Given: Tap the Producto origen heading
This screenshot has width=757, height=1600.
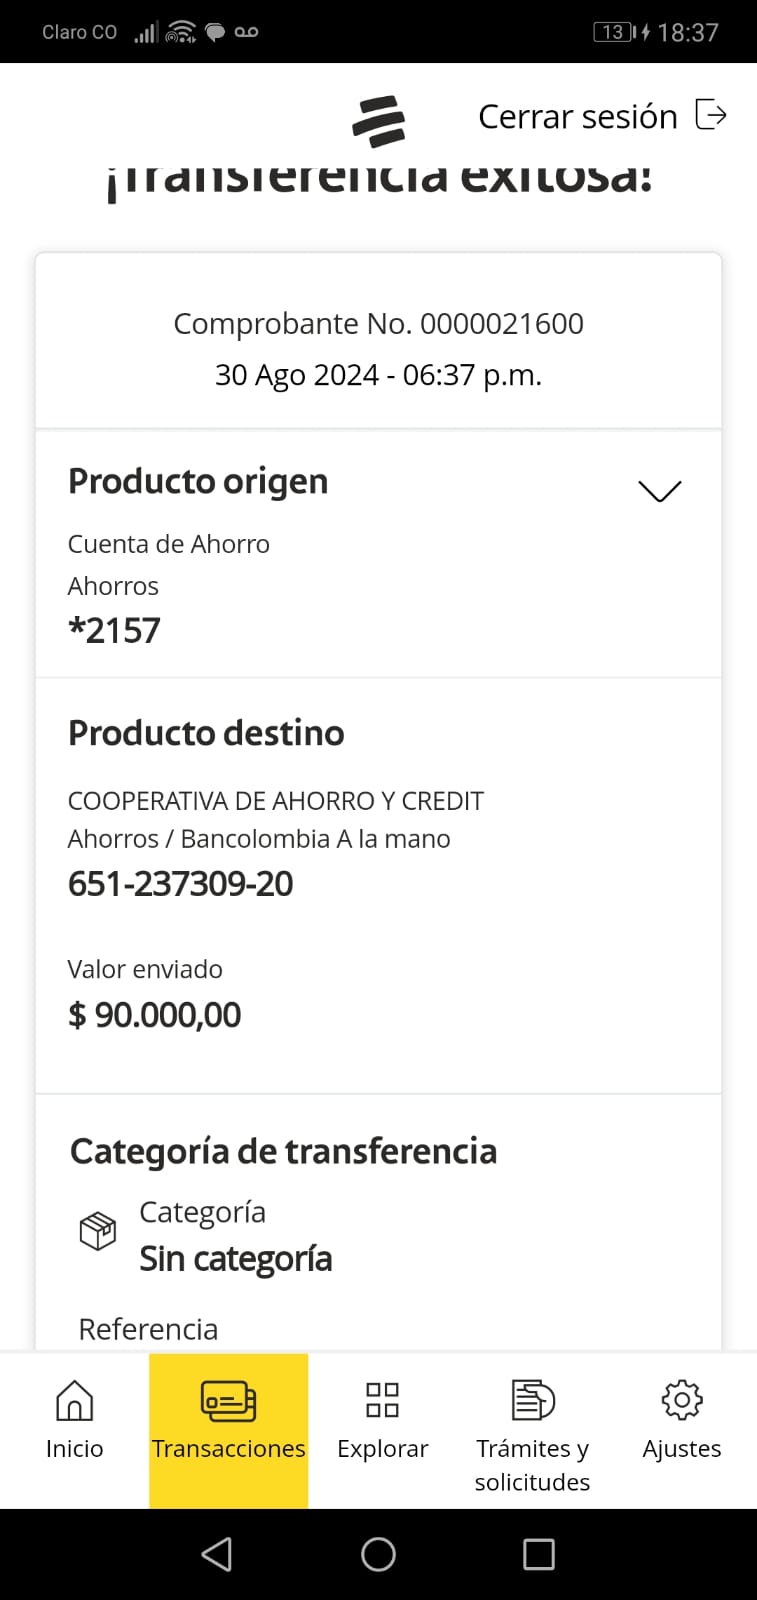Looking at the screenshot, I should click(x=198, y=482).
